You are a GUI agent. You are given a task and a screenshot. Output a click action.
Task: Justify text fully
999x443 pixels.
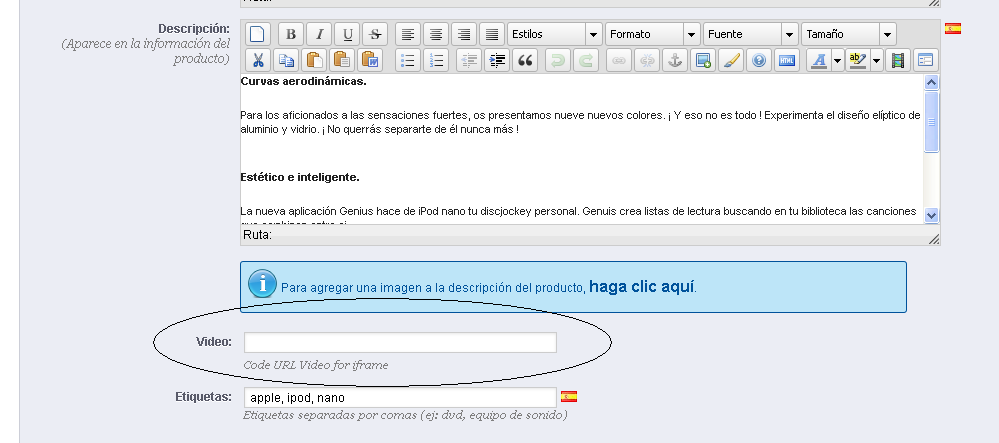point(492,34)
